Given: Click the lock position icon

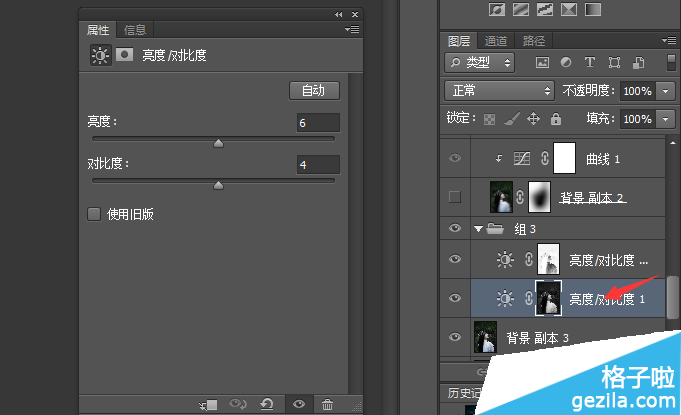Looking at the screenshot, I should pos(532,118).
